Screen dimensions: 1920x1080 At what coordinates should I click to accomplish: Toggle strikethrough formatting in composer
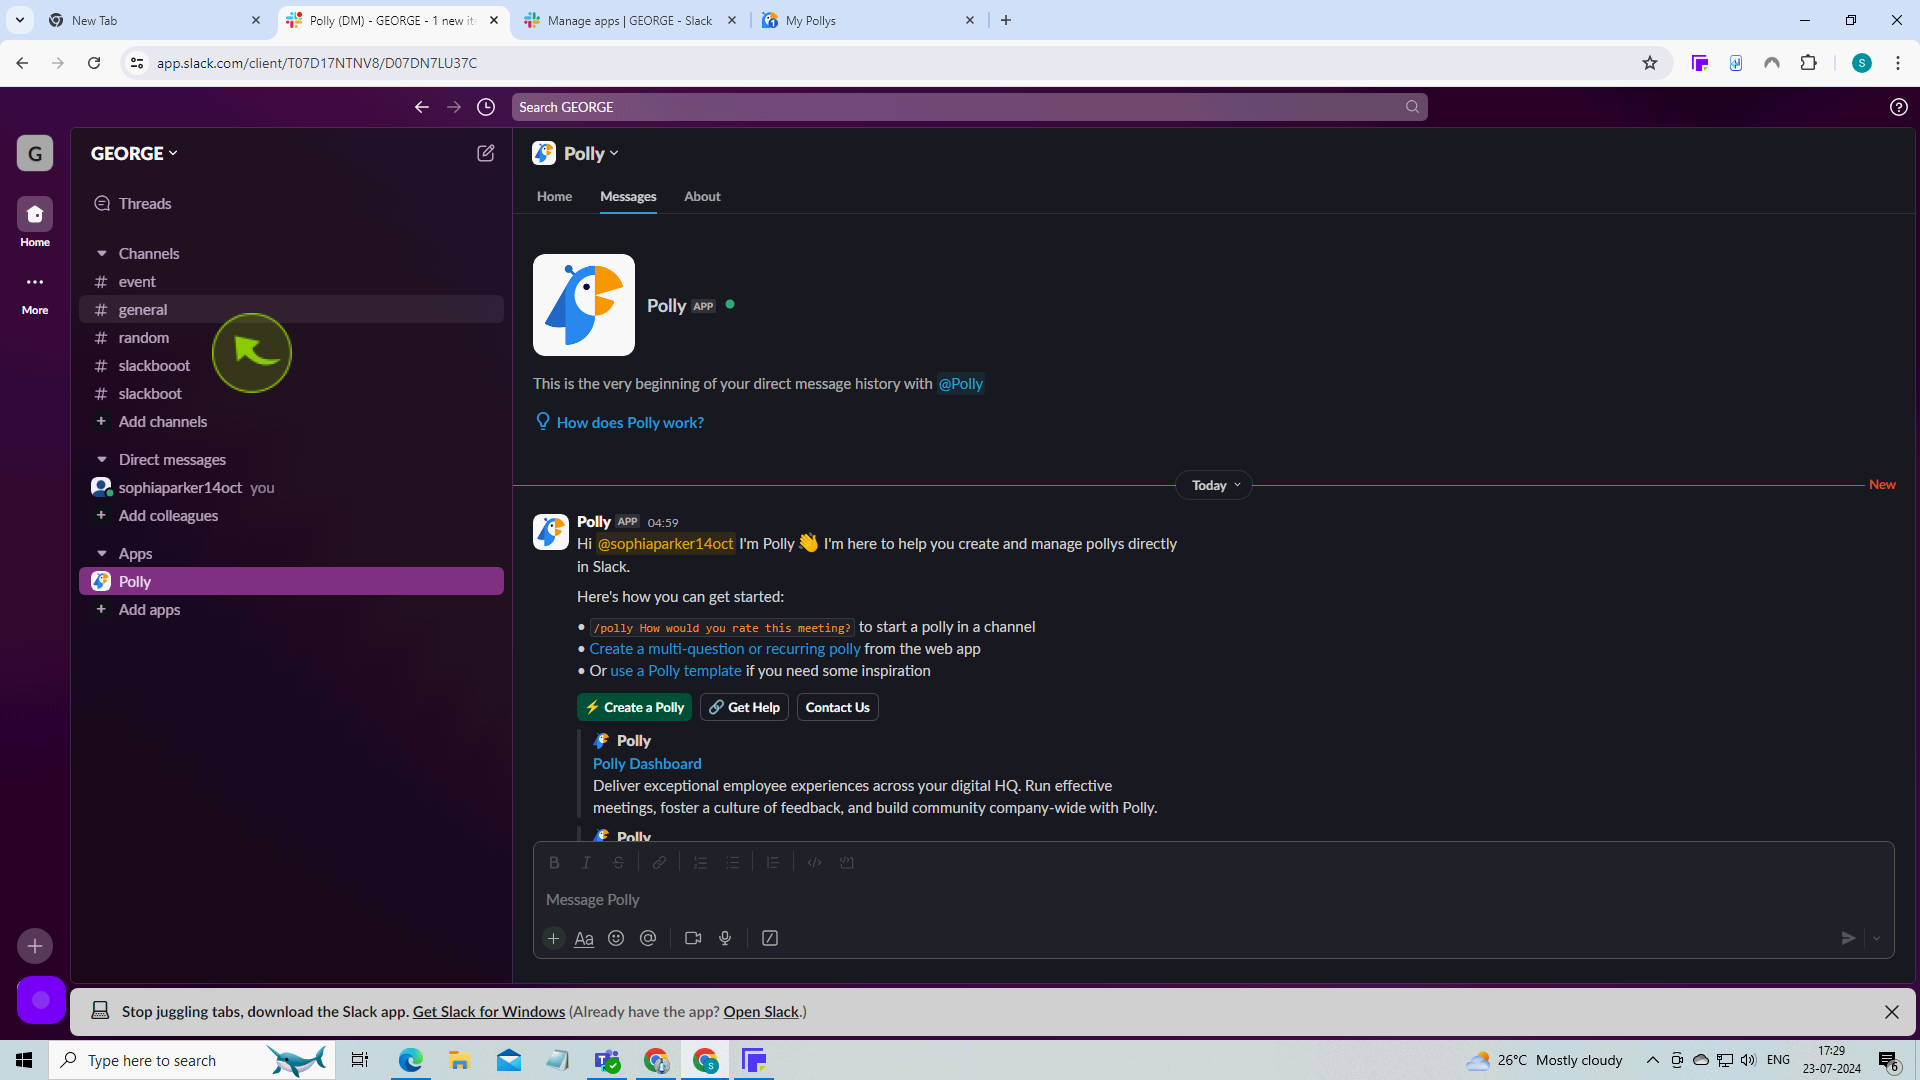point(618,862)
